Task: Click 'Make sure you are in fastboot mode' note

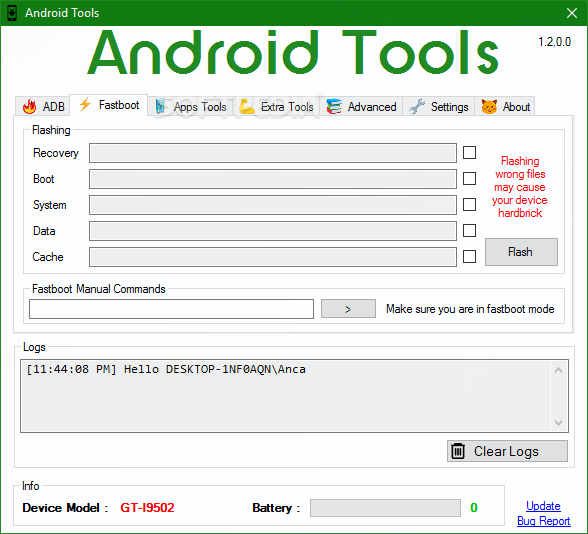Action: click(x=470, y=309)
